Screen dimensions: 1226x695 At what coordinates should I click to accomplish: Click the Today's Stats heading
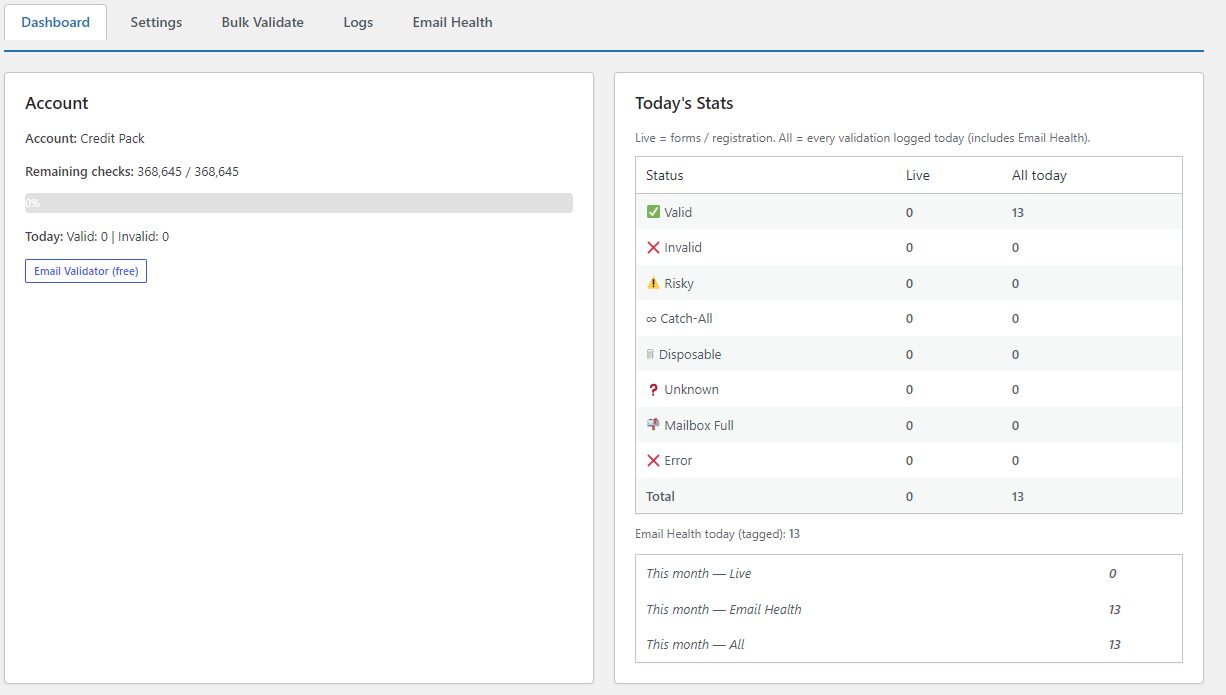coord(684,103)
